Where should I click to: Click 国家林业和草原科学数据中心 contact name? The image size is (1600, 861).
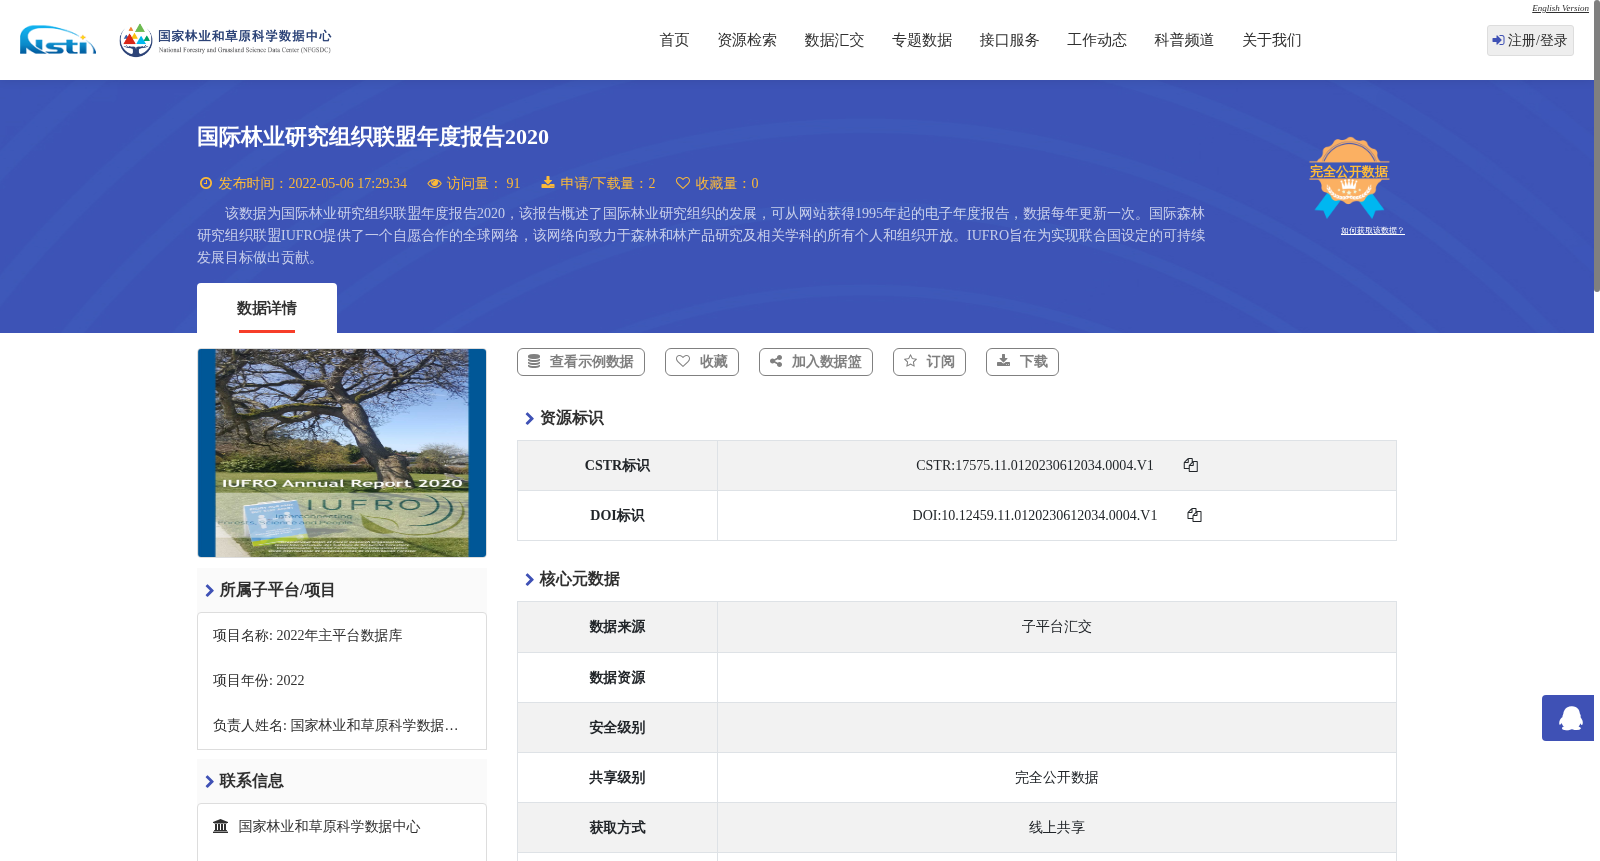[x=329, y=826]
